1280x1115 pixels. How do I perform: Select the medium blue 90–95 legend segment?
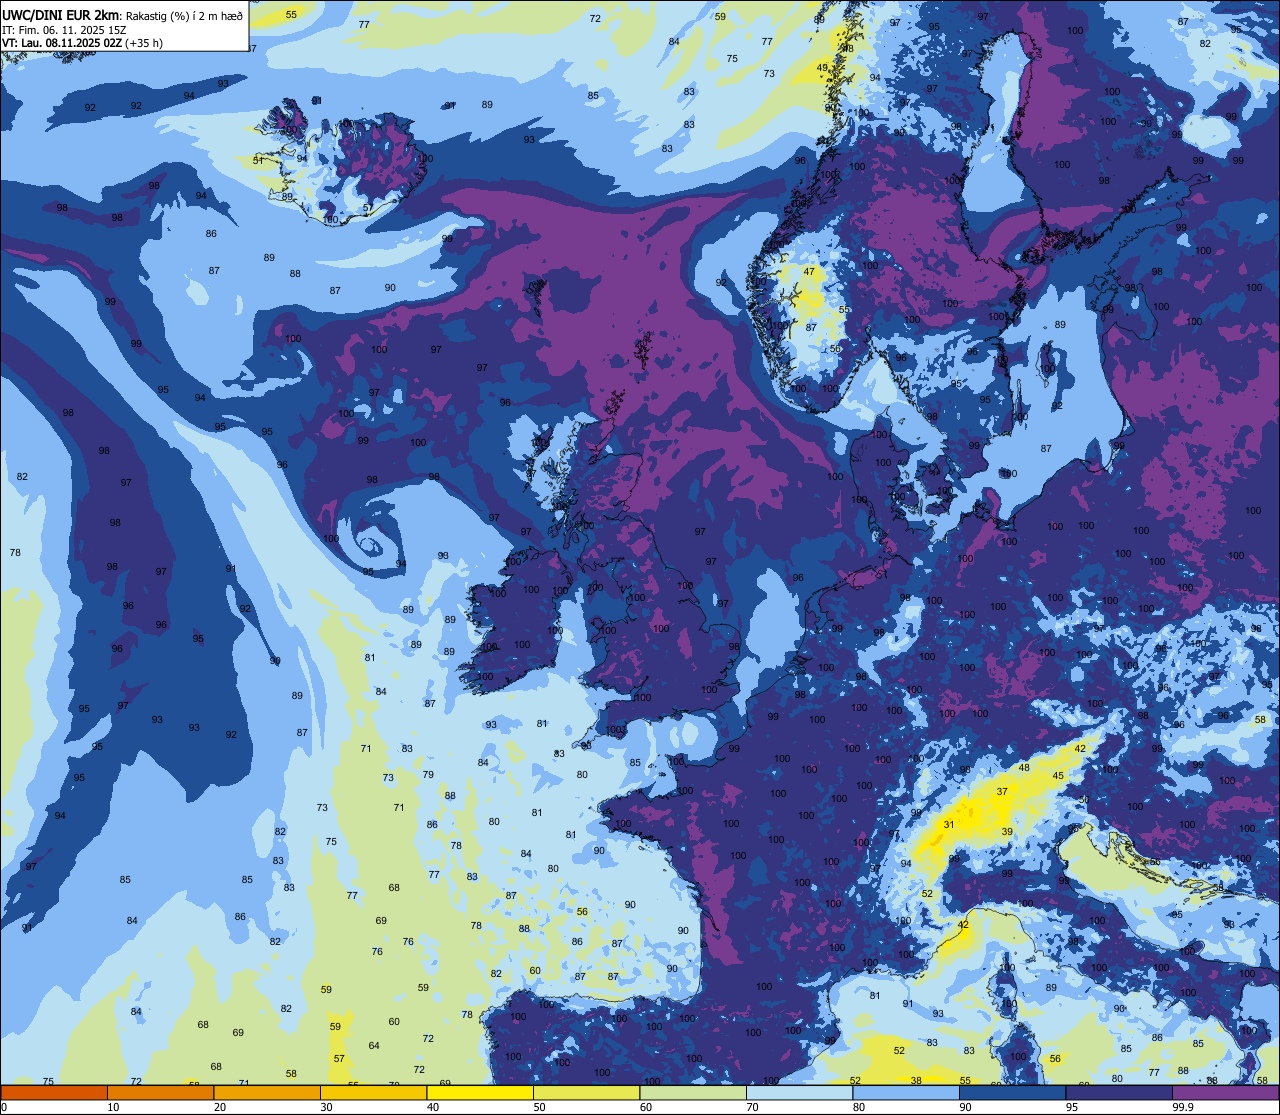(1014, 1093)
